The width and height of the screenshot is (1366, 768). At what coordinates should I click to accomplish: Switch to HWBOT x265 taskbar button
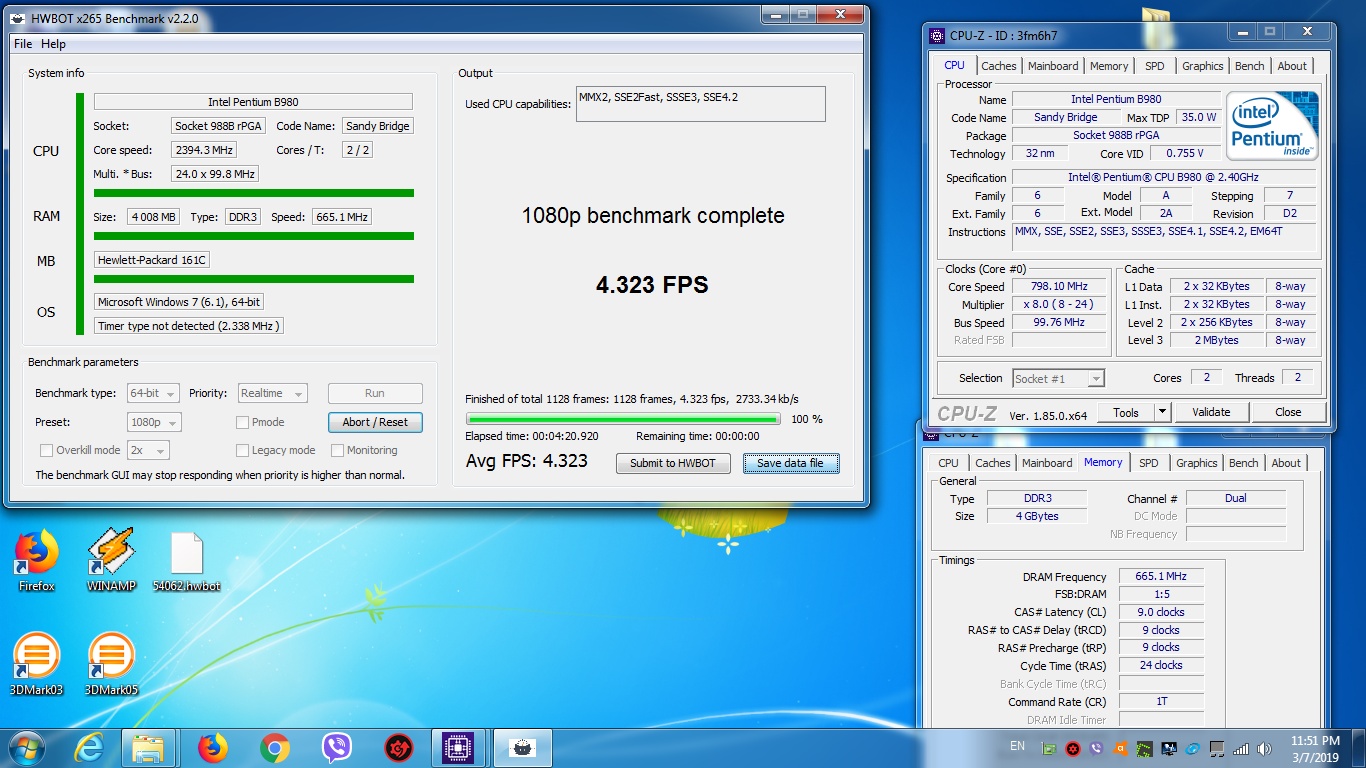522,748
